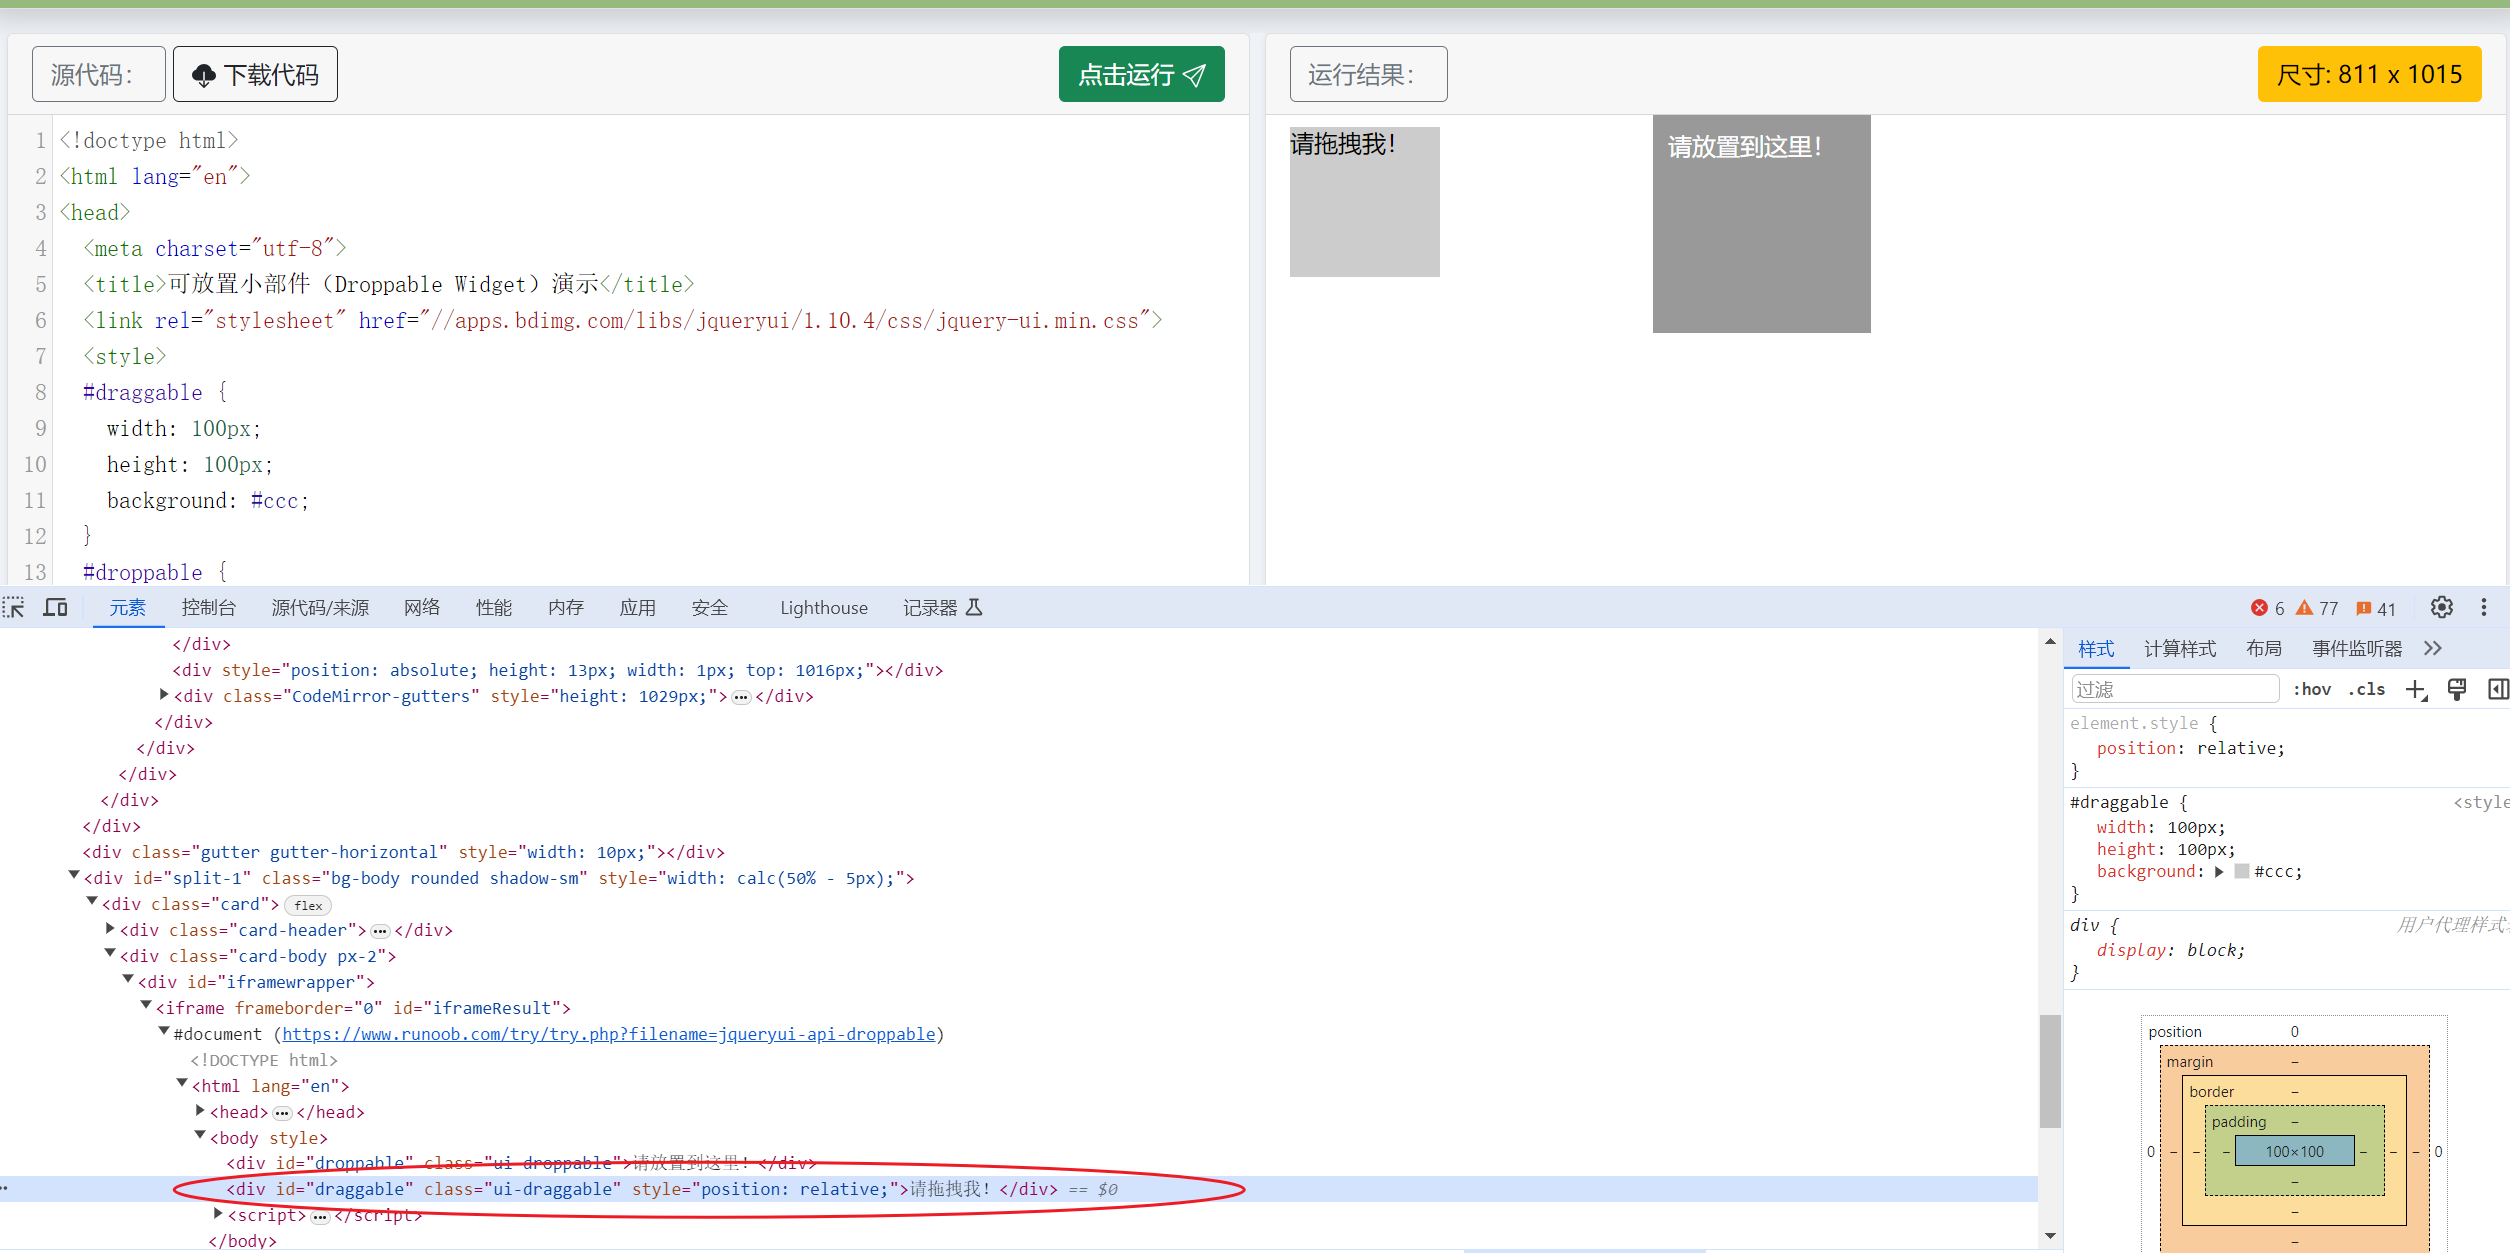Toggle the :hov element state panel
Image resolution: width=2510 pixels, height=1253 pixels.
(2311, 689)
